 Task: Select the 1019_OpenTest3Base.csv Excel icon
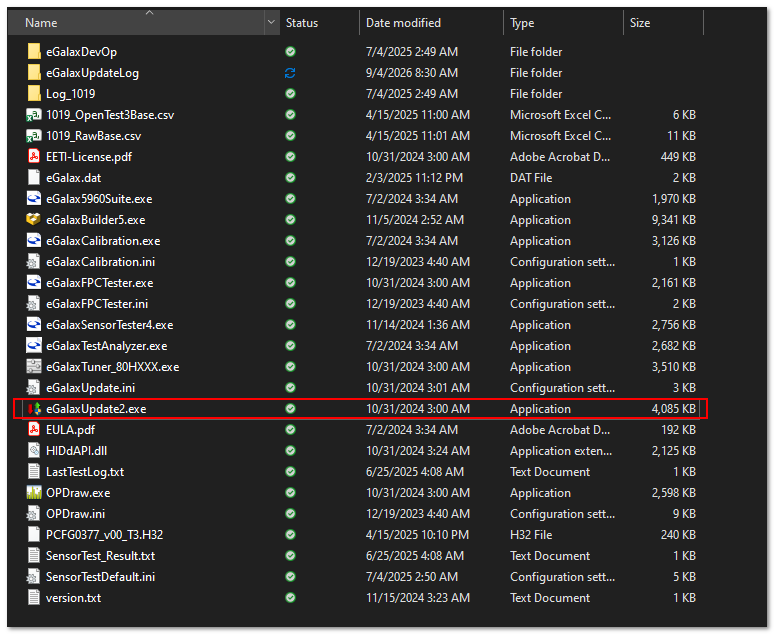(x=34, y=115)
